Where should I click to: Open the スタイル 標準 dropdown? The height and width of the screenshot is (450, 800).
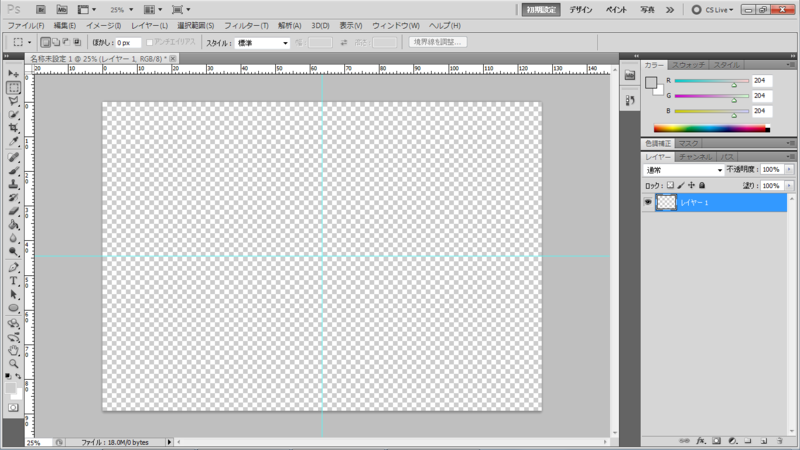tap(262, 43)
